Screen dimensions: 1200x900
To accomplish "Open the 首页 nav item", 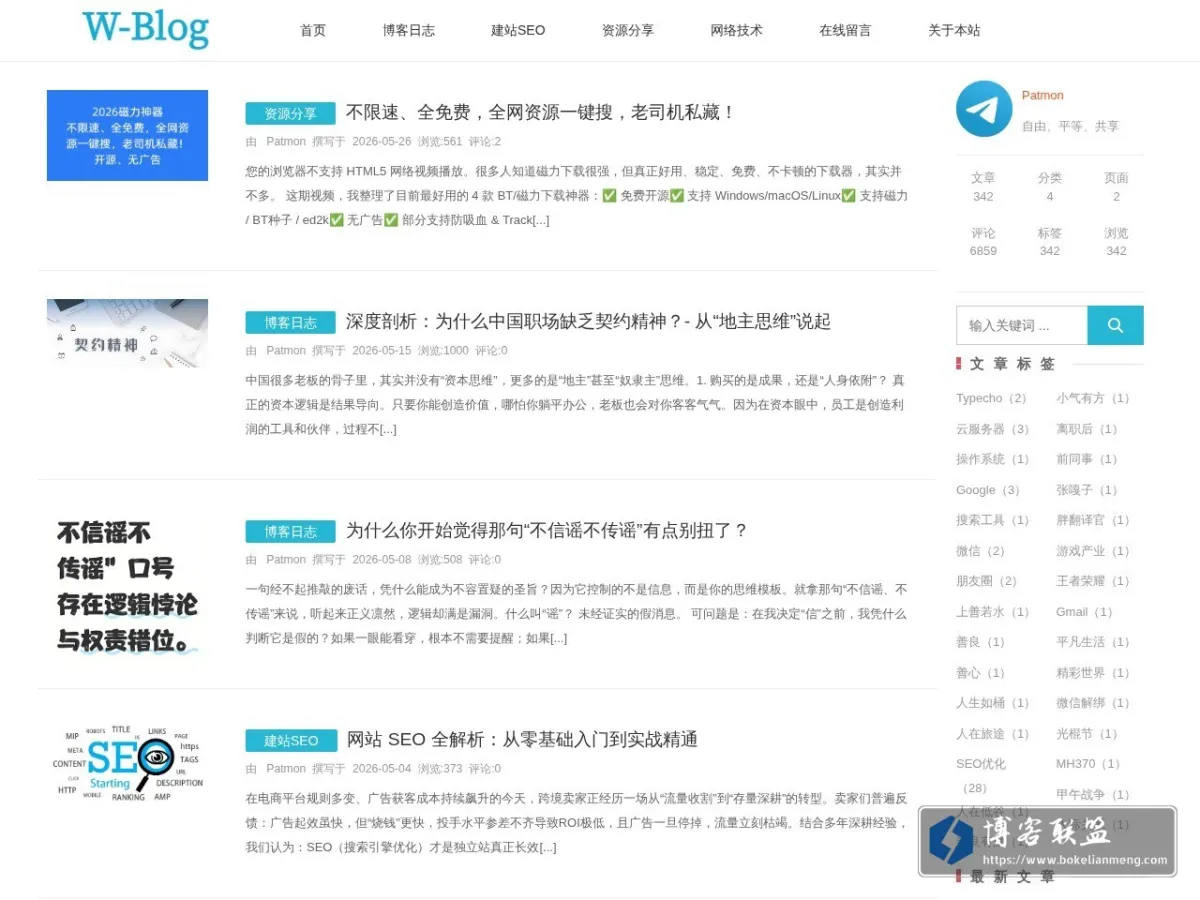I will click(313, 30).
